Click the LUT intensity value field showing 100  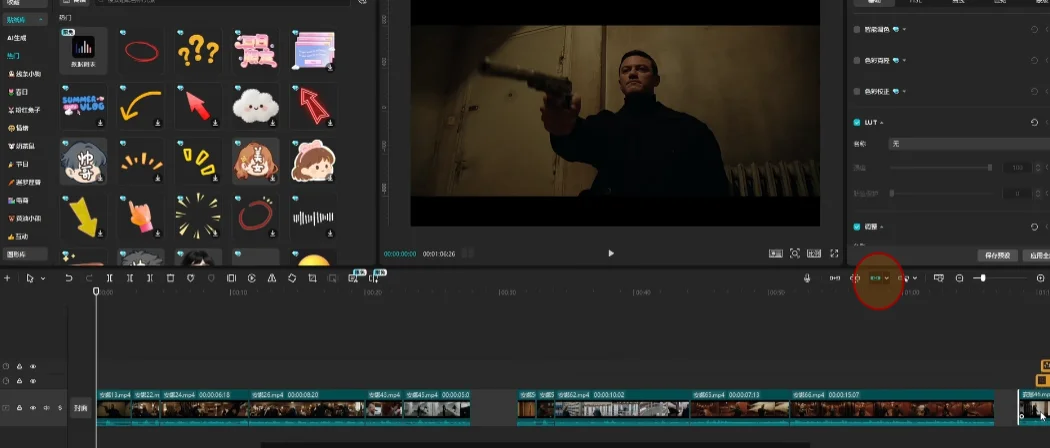(1017, 167)
